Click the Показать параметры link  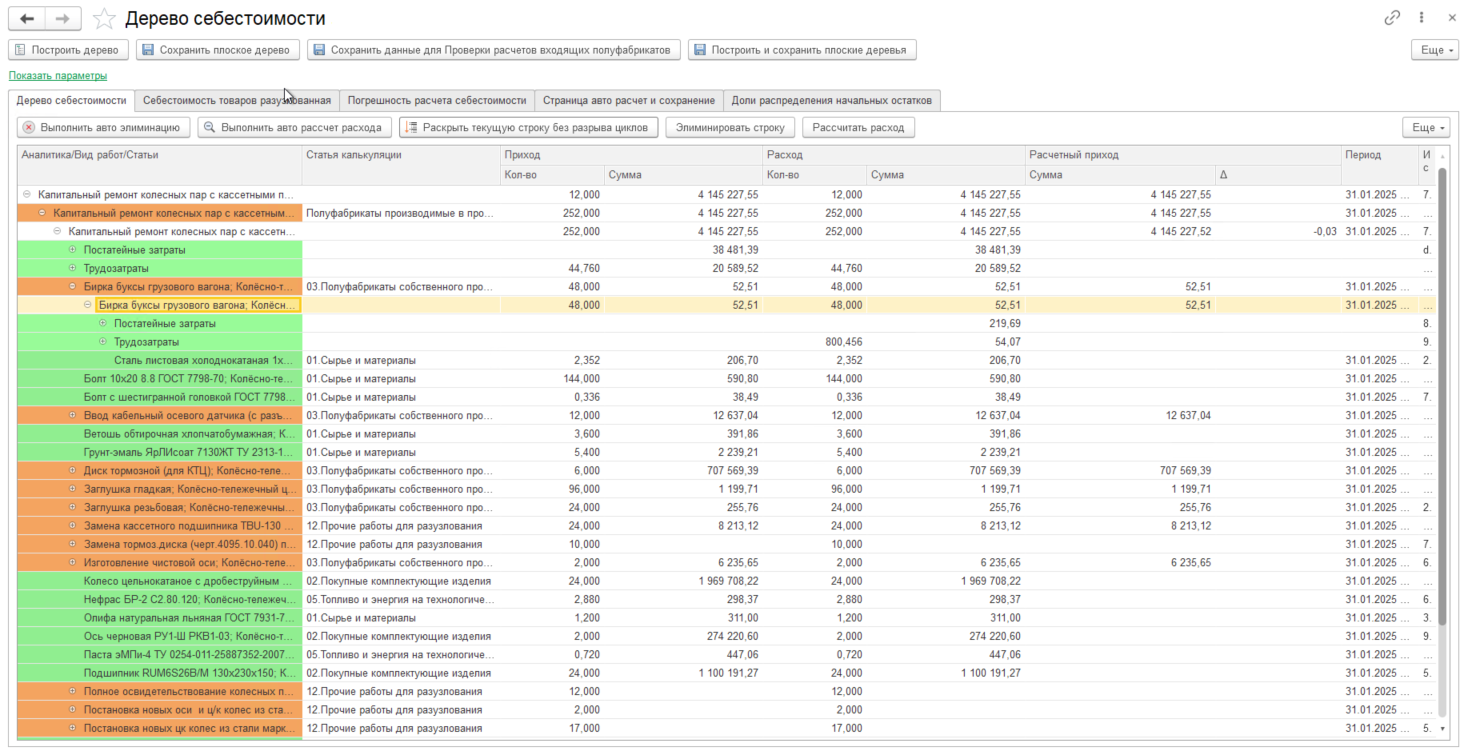click(x=58, y=76)
